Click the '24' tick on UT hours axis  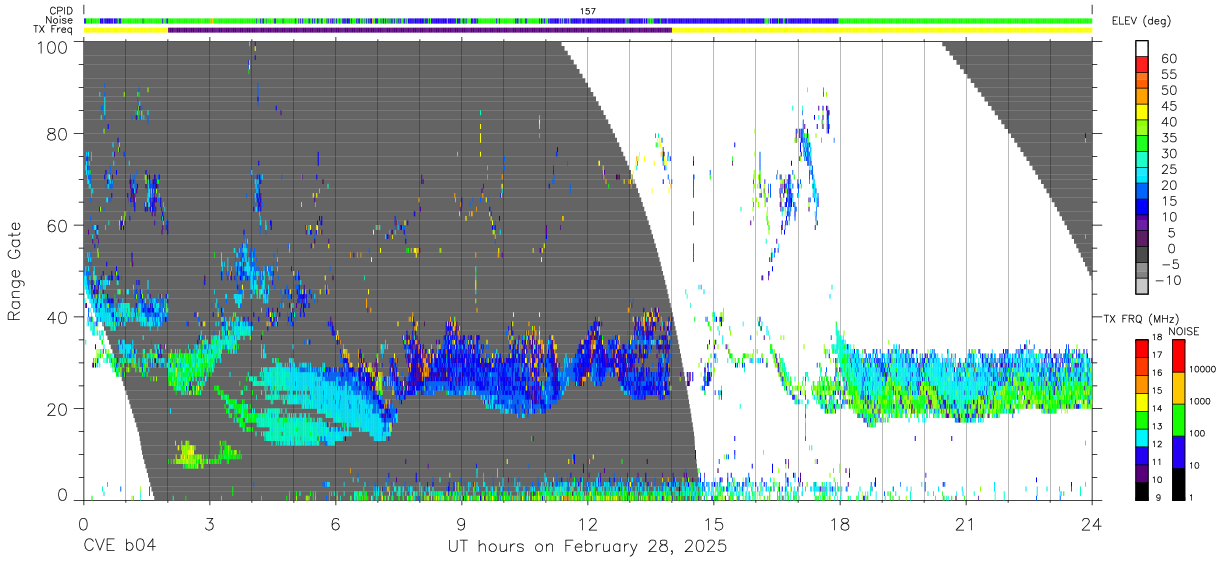(1092, 523)
